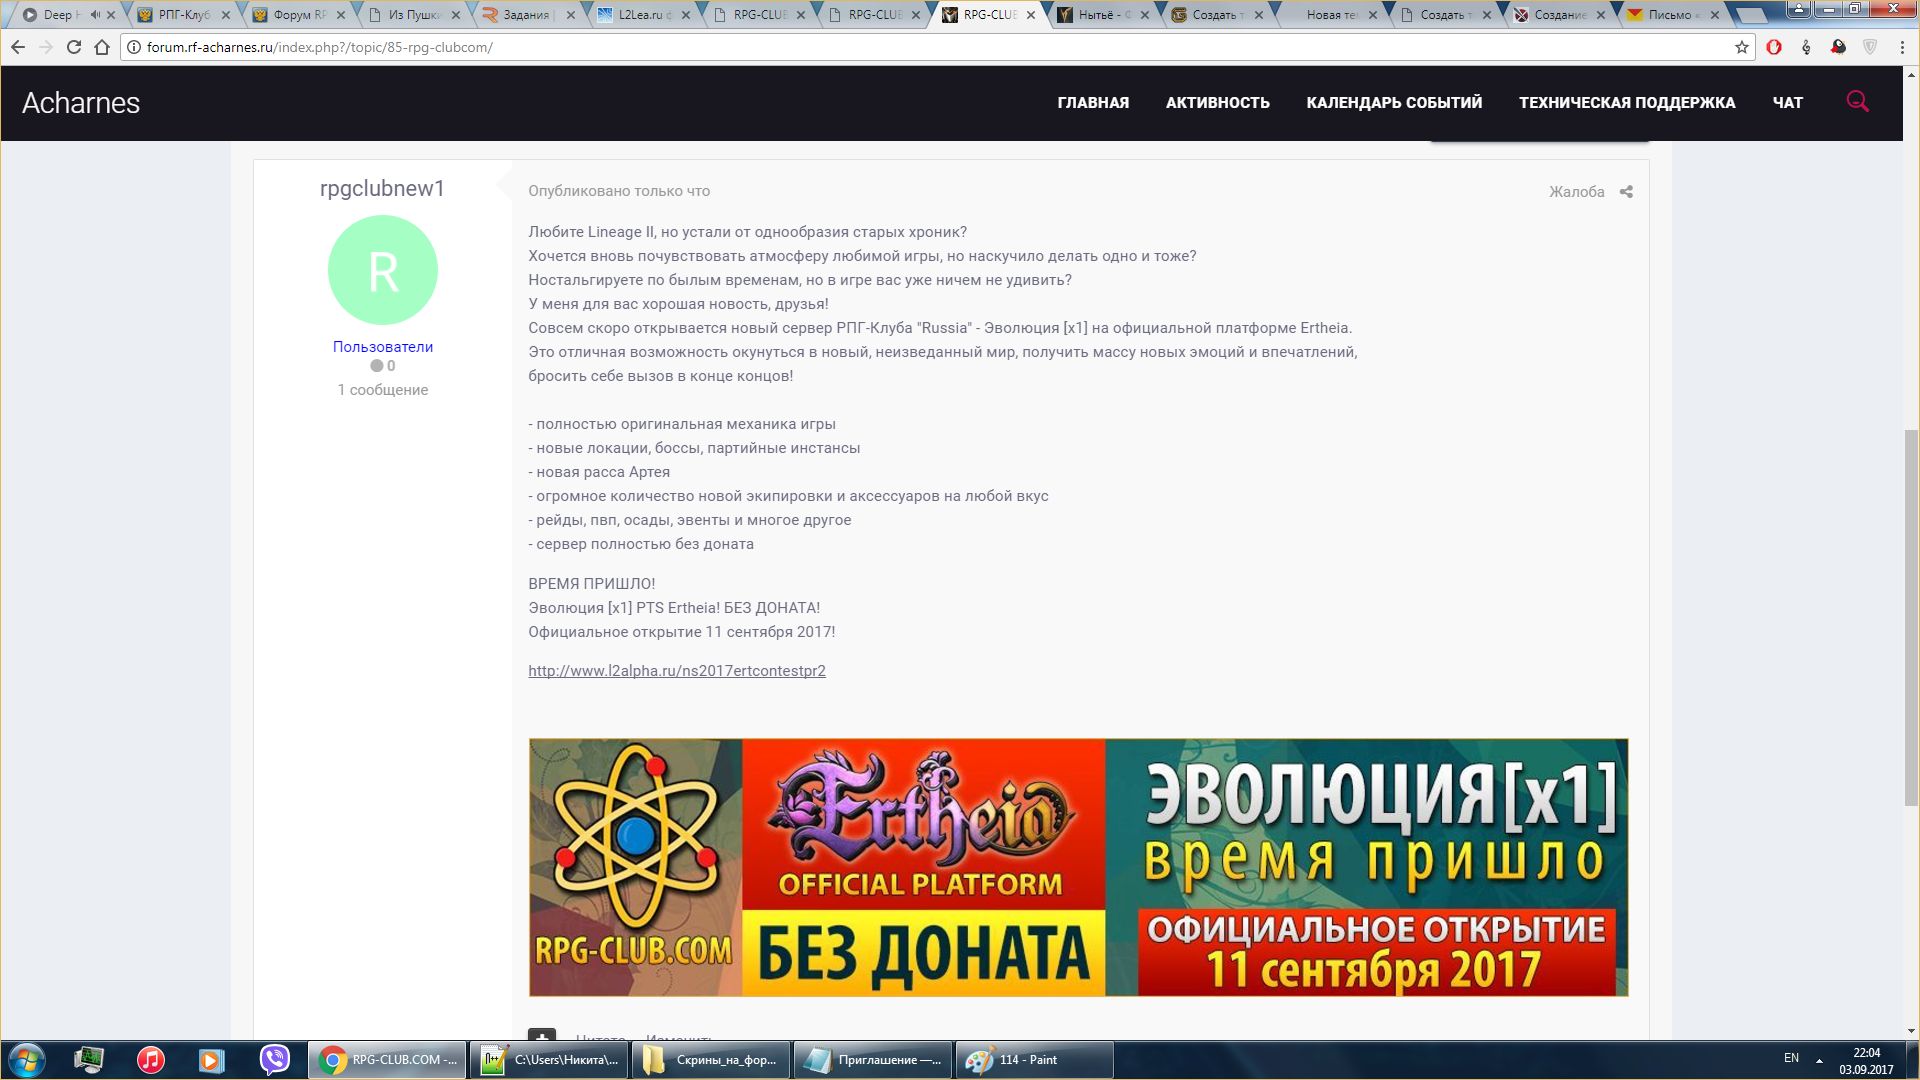This screenshot has width=1920, height=1080.
Task: Go to the browser home page
Action: click(x=102, y=47)
